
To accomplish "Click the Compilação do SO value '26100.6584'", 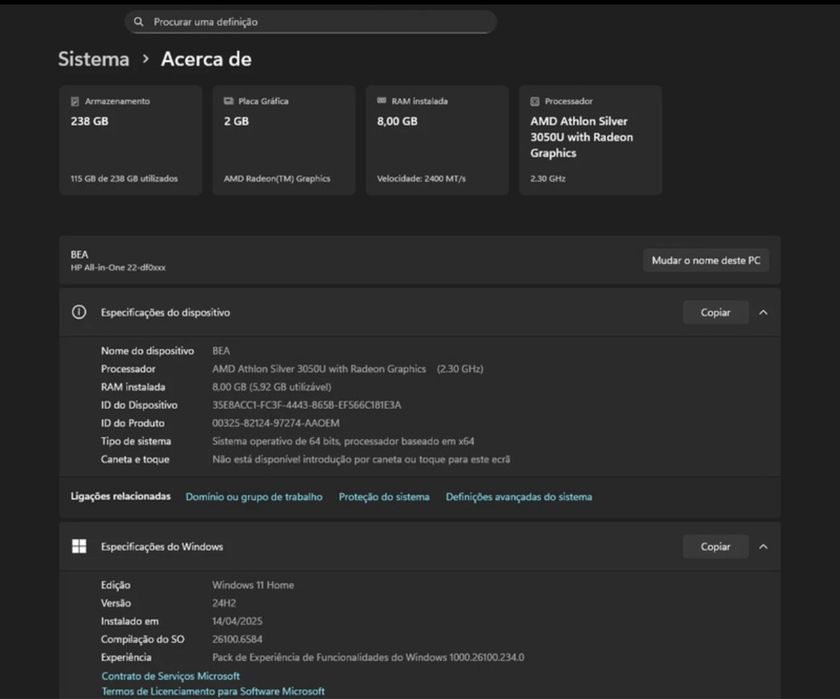I will pos(237,639).
